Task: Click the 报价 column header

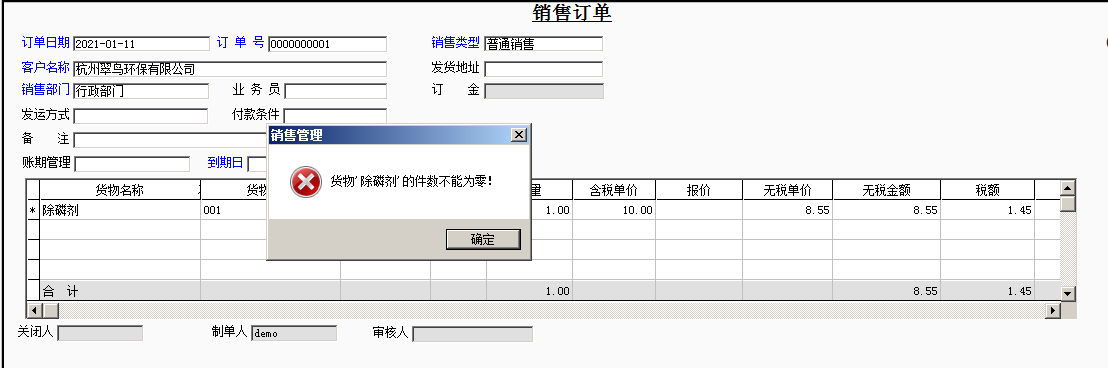Action: [699, 190]
